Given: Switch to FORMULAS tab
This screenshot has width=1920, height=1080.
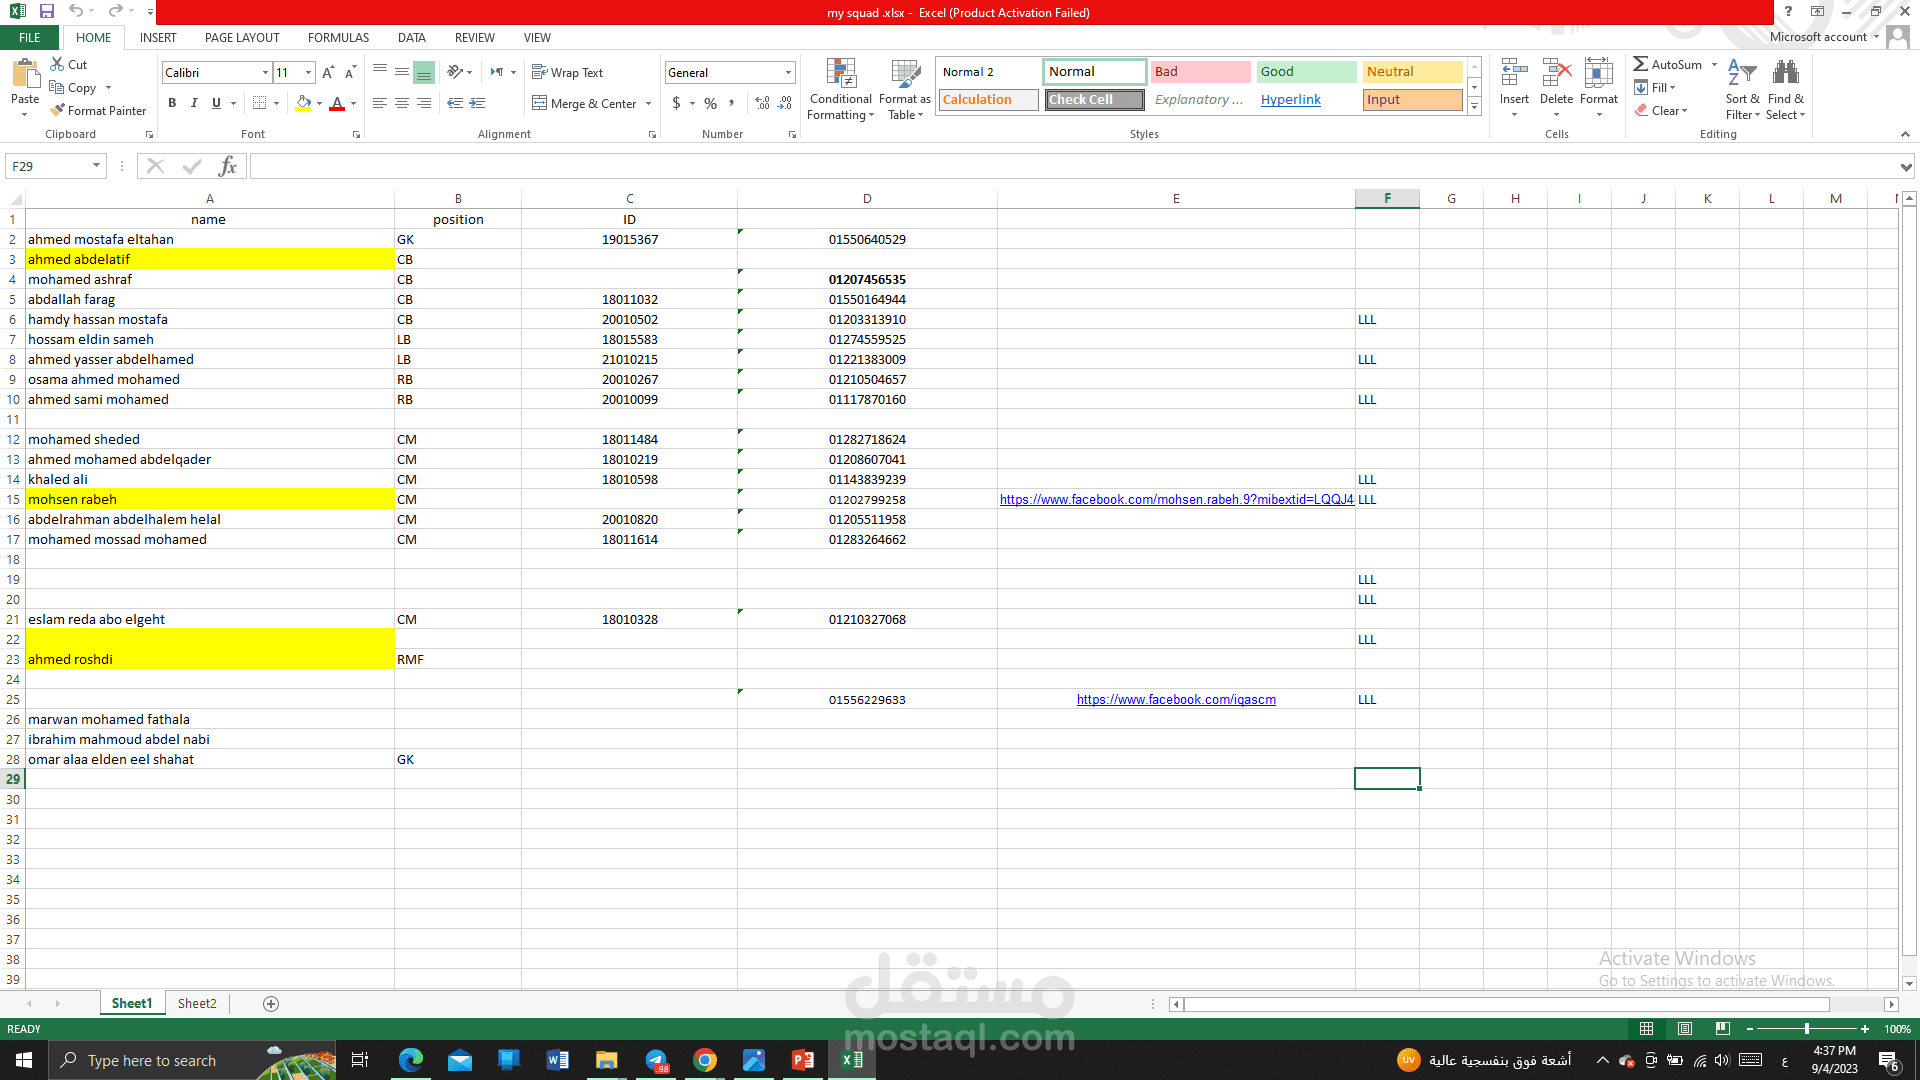Looking at the screenshot, I should click(x=338, y=38).
